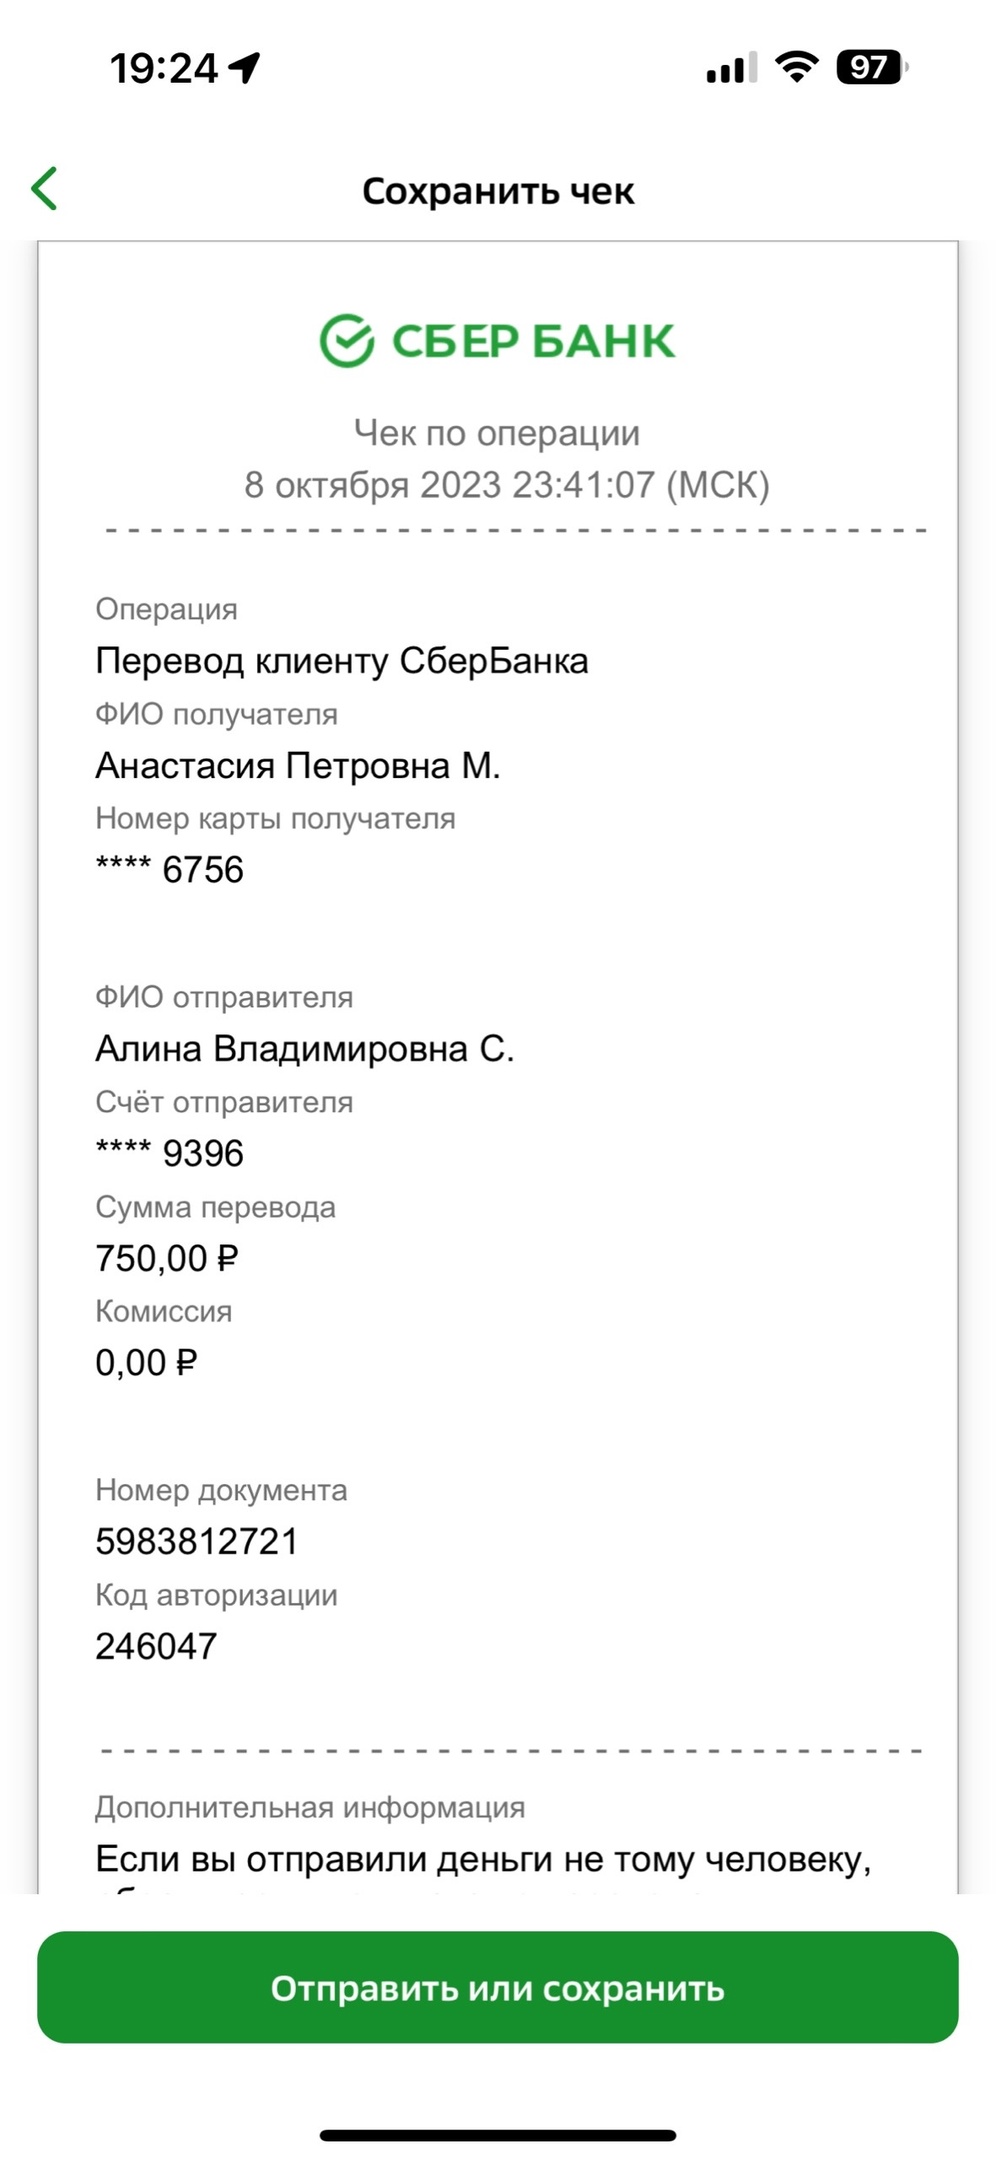This screenshot has width=996, height=2160.
Task: Select recipient card number ending 6756
Action: [x=170, y=870]
